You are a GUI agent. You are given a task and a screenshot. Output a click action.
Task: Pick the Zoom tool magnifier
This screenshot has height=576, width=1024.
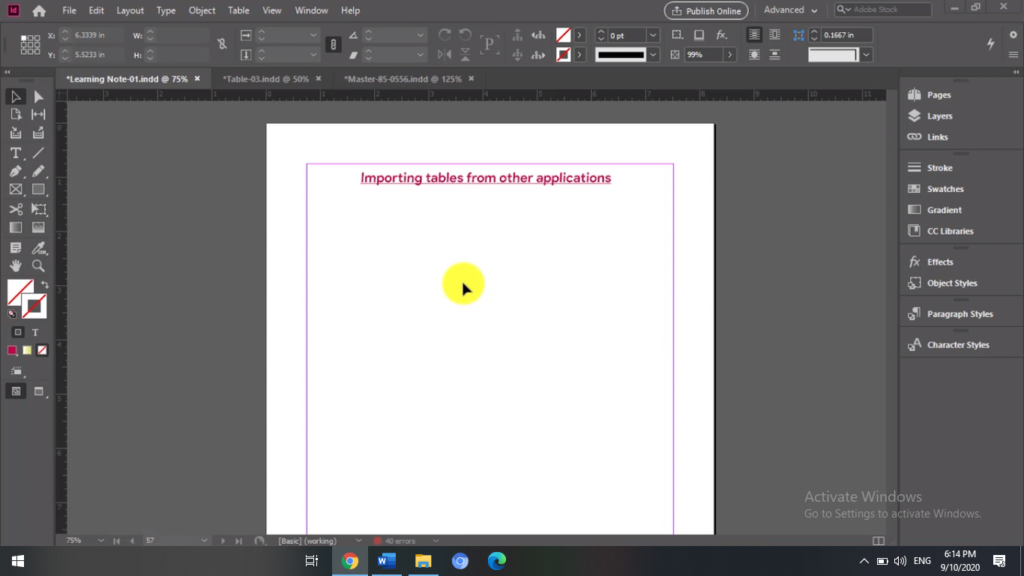click(39, 266)
